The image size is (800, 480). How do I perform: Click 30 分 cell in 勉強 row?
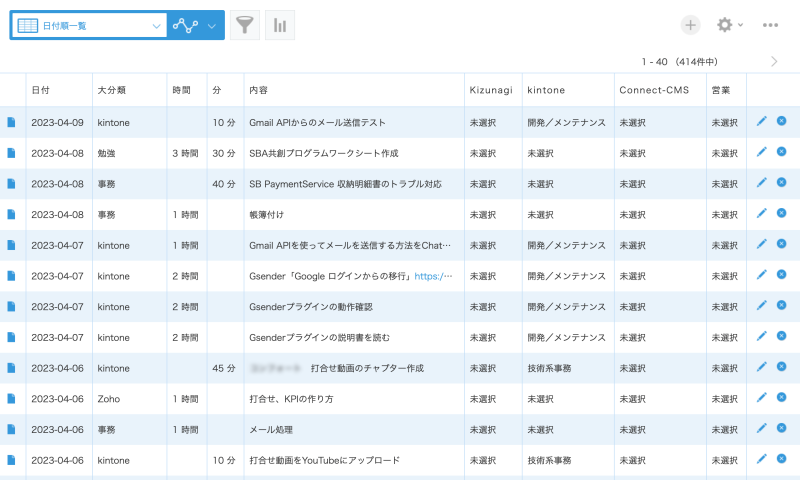coord(224,153)
